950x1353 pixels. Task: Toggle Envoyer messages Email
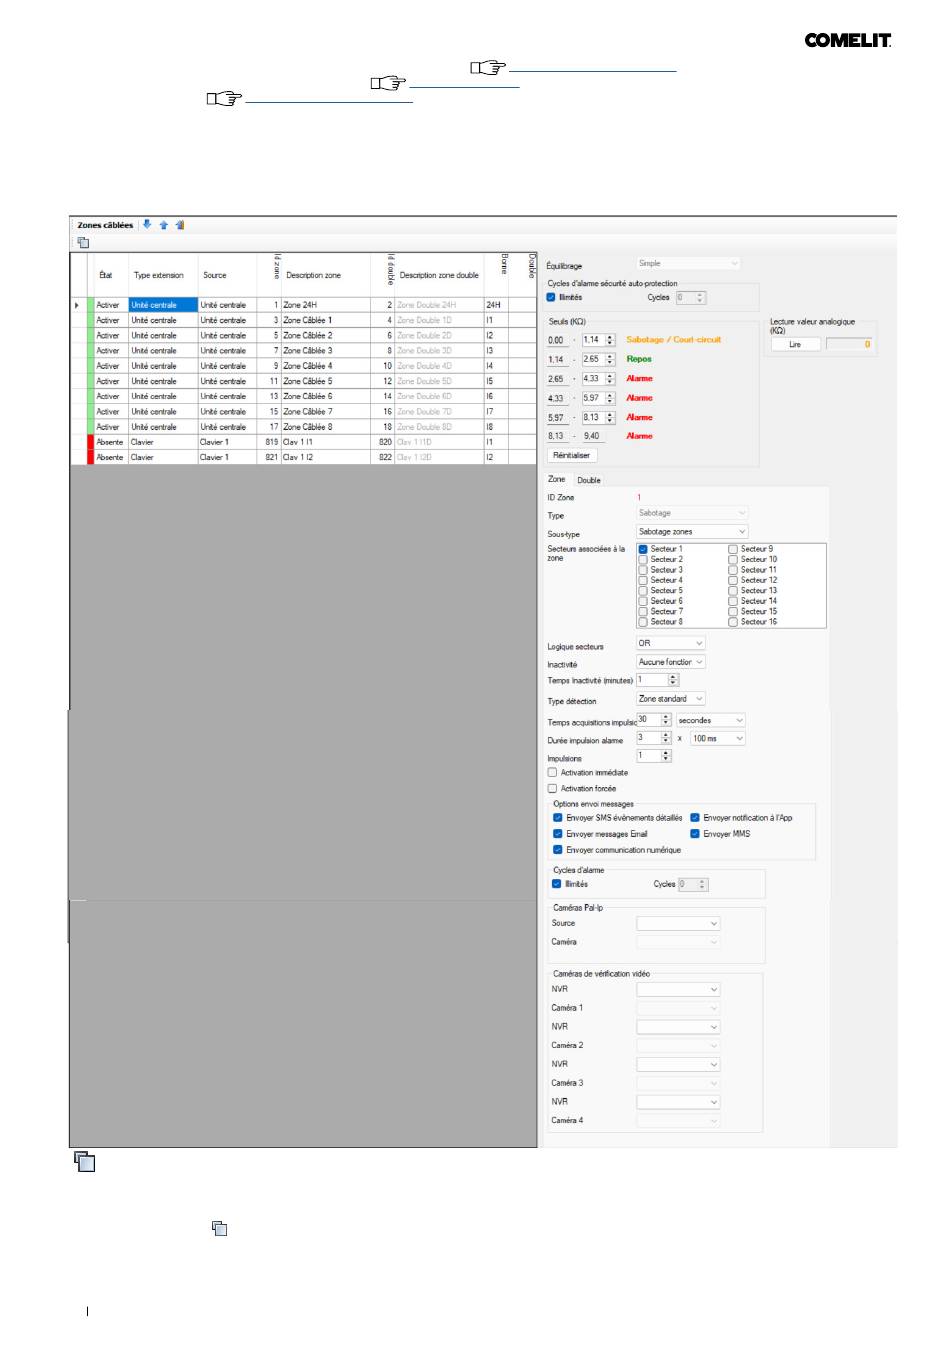click(558, 833)
